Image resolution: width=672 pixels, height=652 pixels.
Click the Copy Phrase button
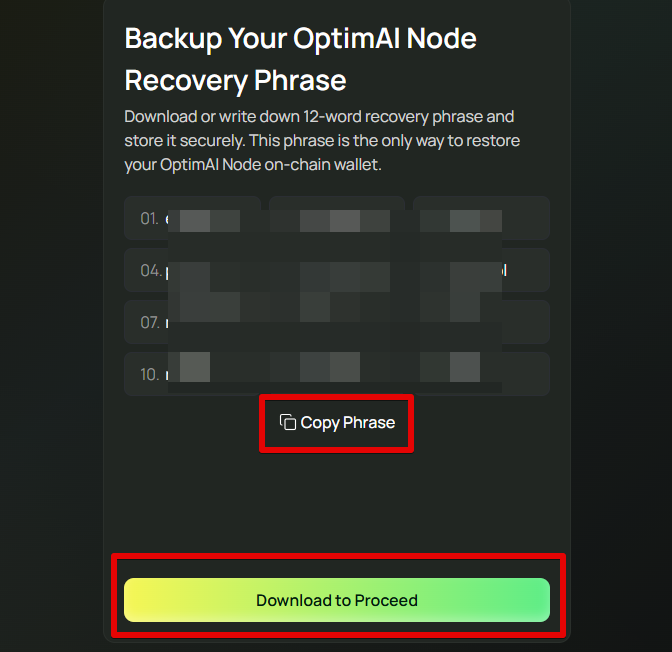point(337,423)
